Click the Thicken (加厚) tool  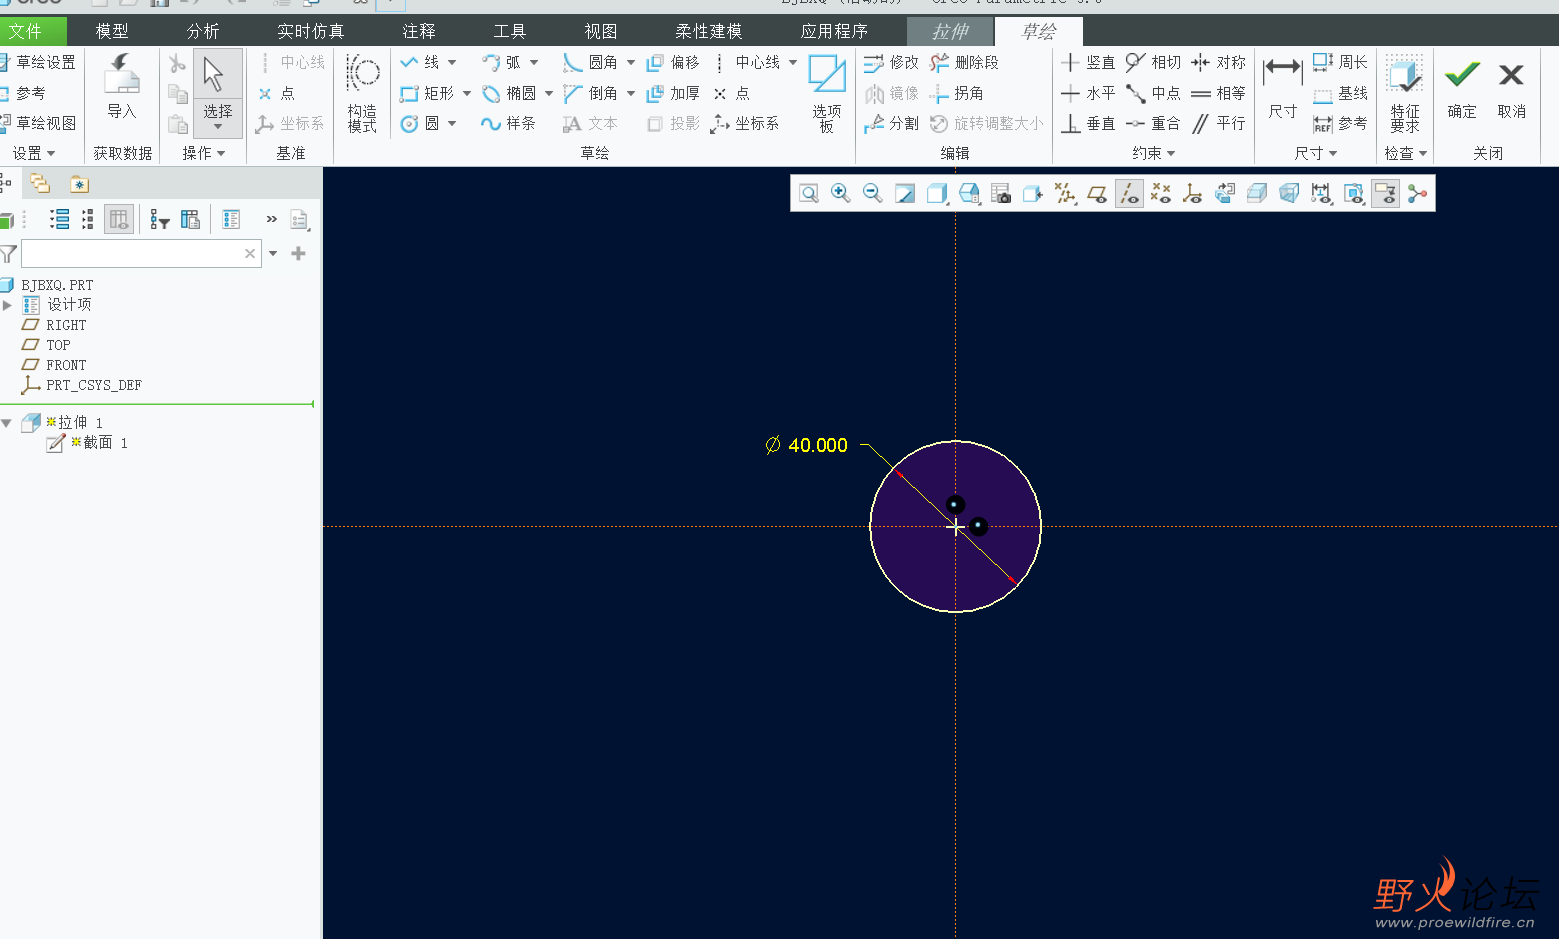click(x=673, y=93)
